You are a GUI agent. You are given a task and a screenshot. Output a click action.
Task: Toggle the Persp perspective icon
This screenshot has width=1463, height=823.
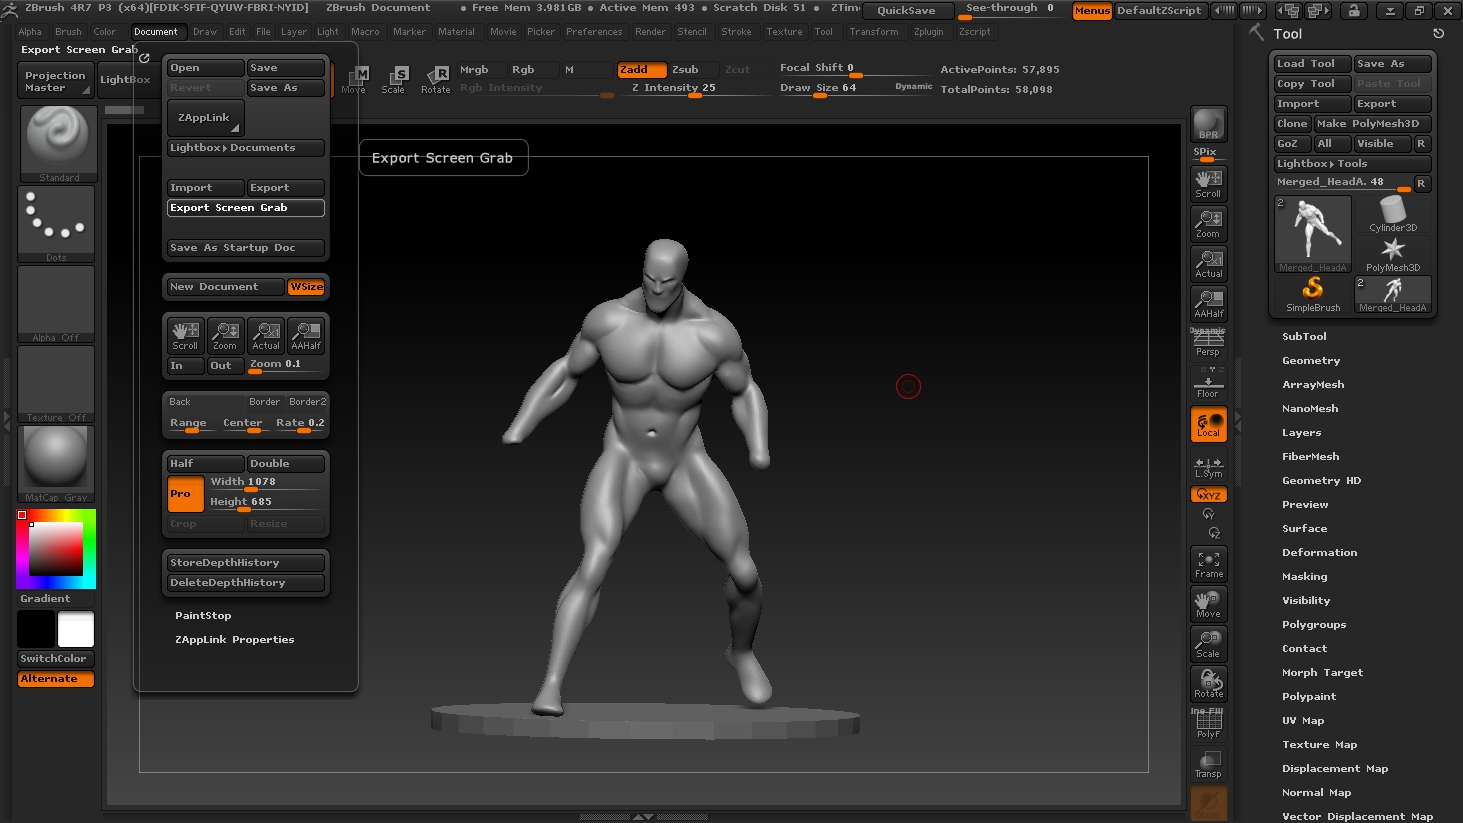(1209, 342)
